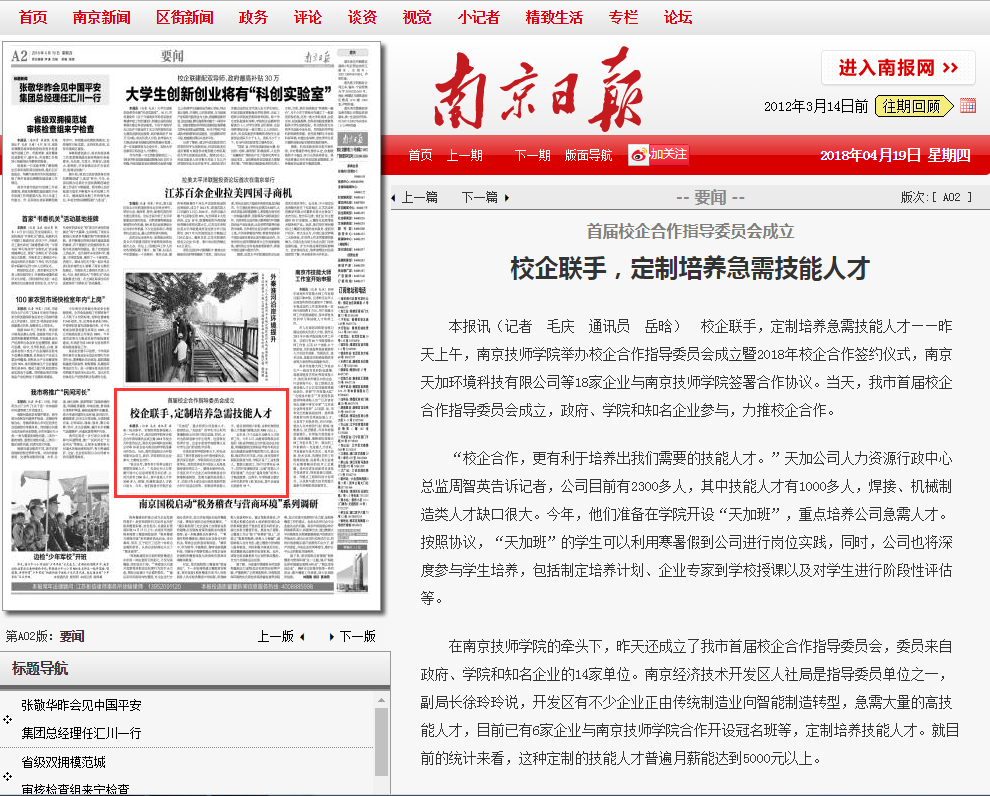Open the calendar icon beside 往期回顾
The height and width of the screenshot is (796, 990).
tap(967, 106)
